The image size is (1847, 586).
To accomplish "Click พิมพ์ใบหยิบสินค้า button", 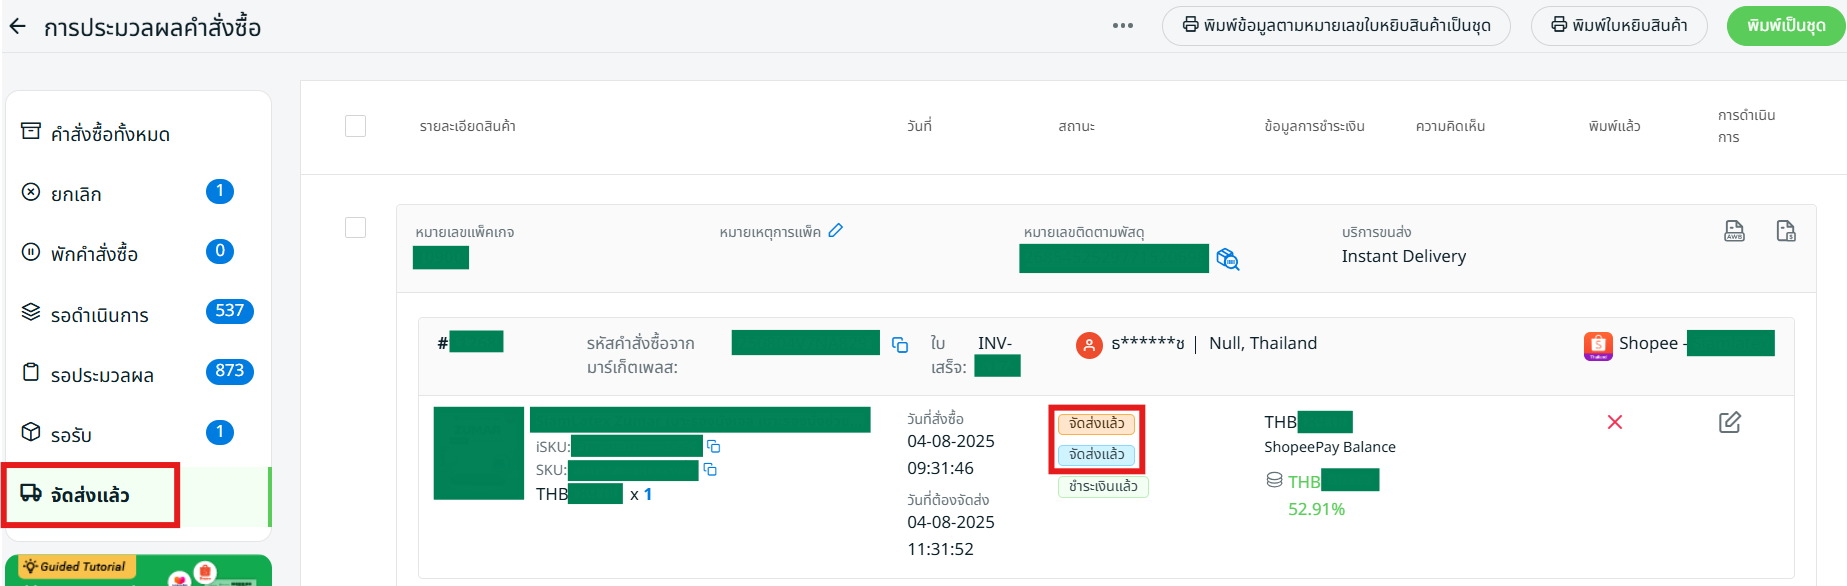I will [x=1619, y=26].
